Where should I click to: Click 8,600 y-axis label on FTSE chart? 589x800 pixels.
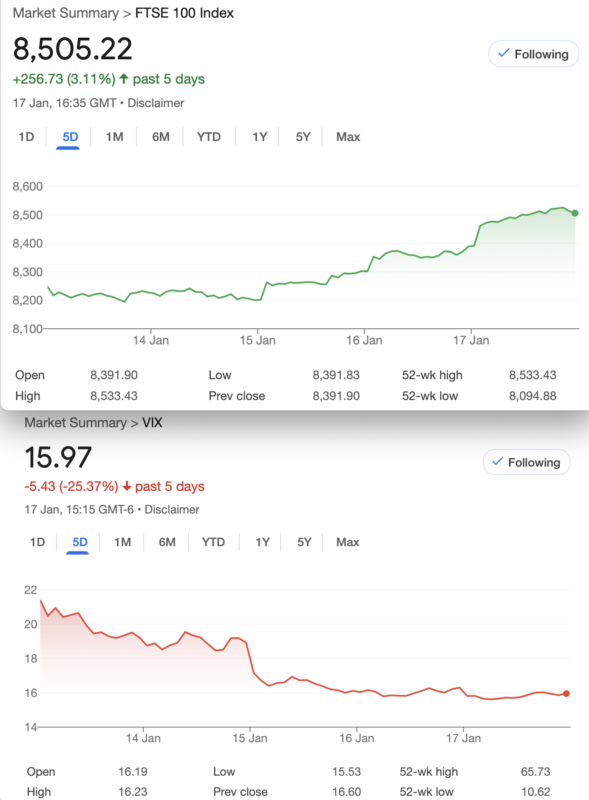28,186
